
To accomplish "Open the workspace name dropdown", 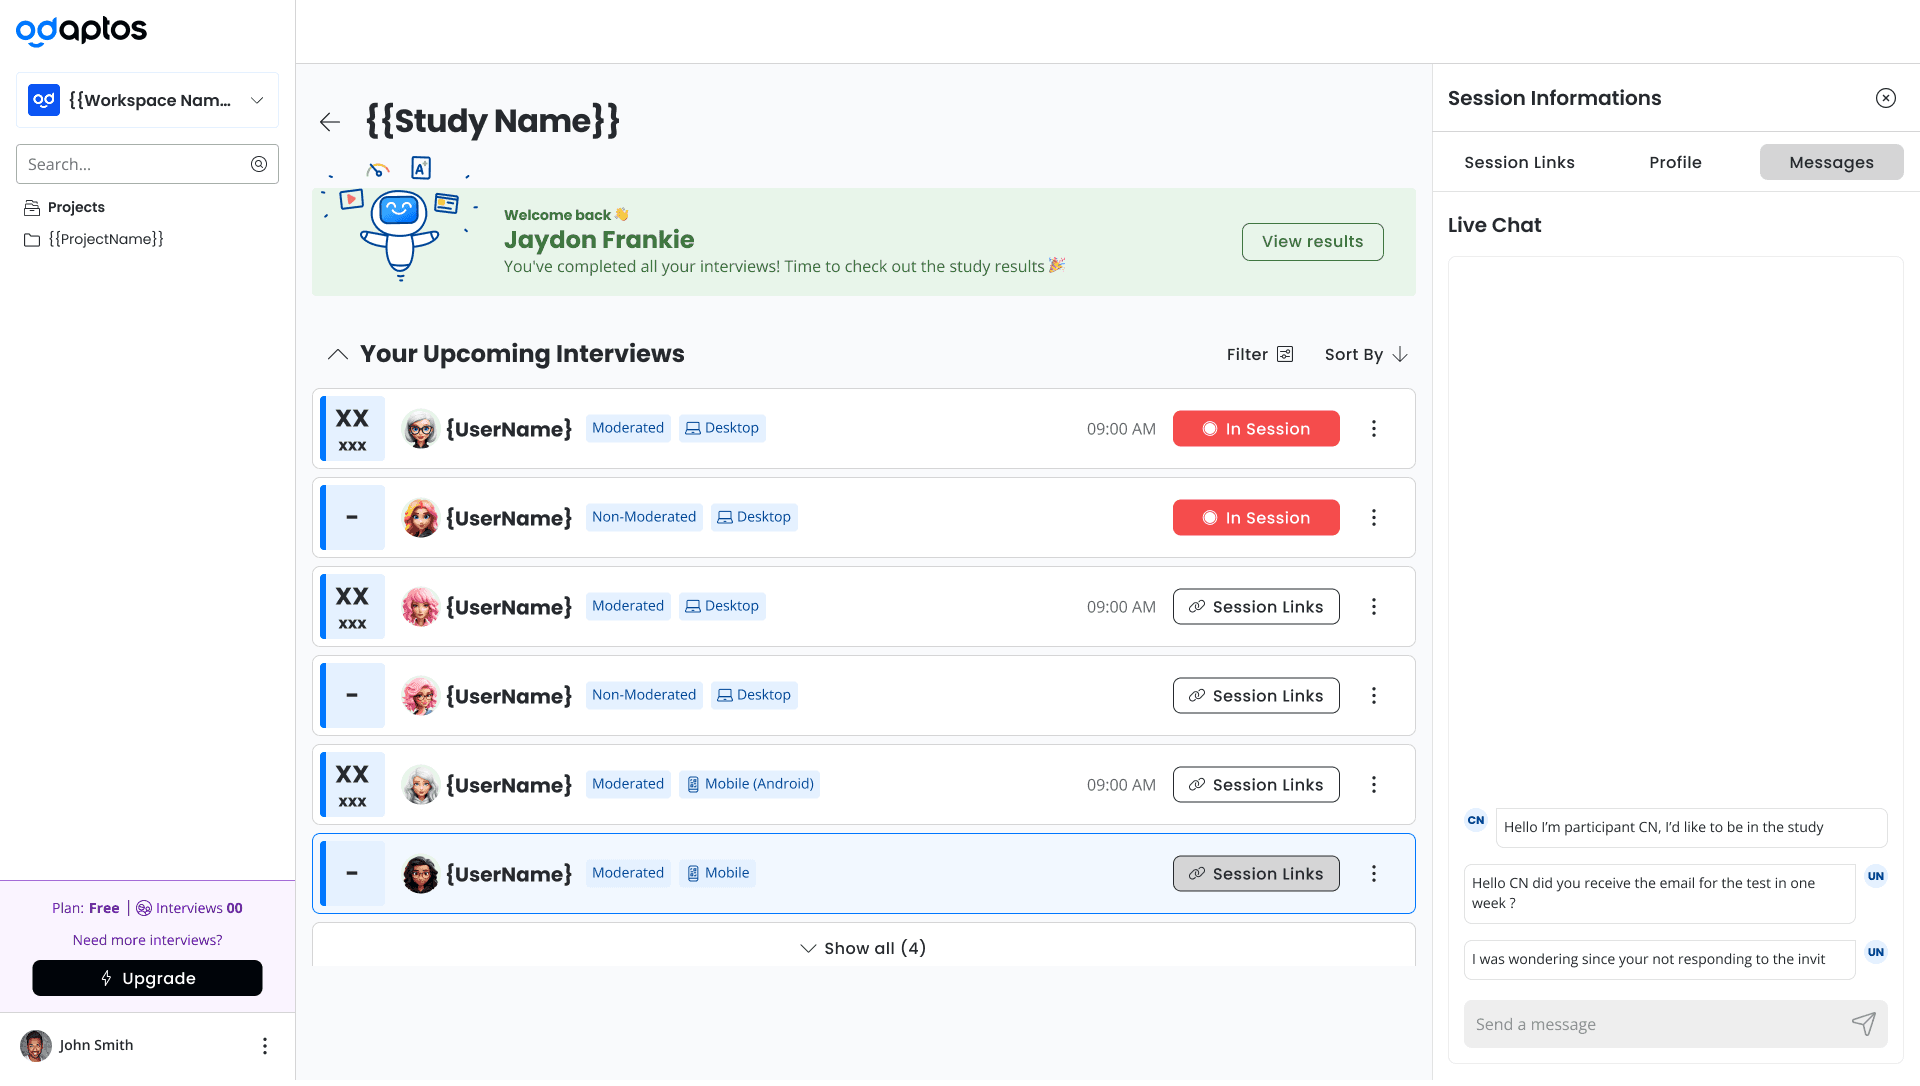I will pyautogui.click(x=147, y=100).
